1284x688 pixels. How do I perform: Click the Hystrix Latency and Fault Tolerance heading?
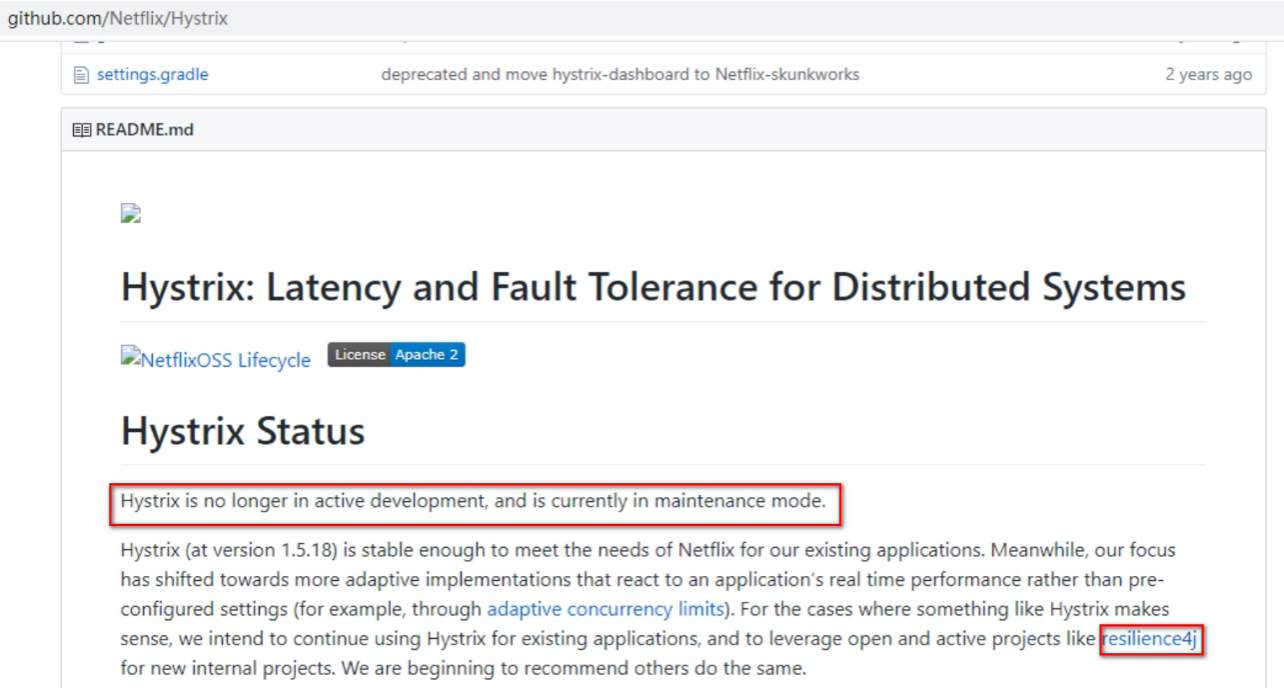654,287
